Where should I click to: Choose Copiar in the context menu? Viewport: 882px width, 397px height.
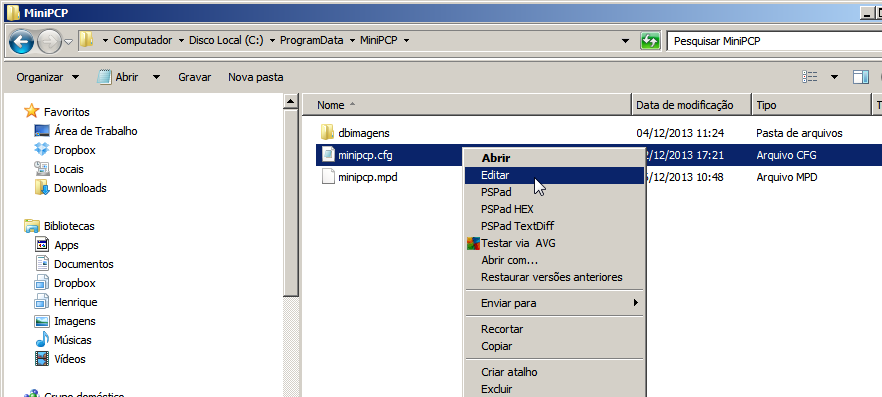(554, 346)
